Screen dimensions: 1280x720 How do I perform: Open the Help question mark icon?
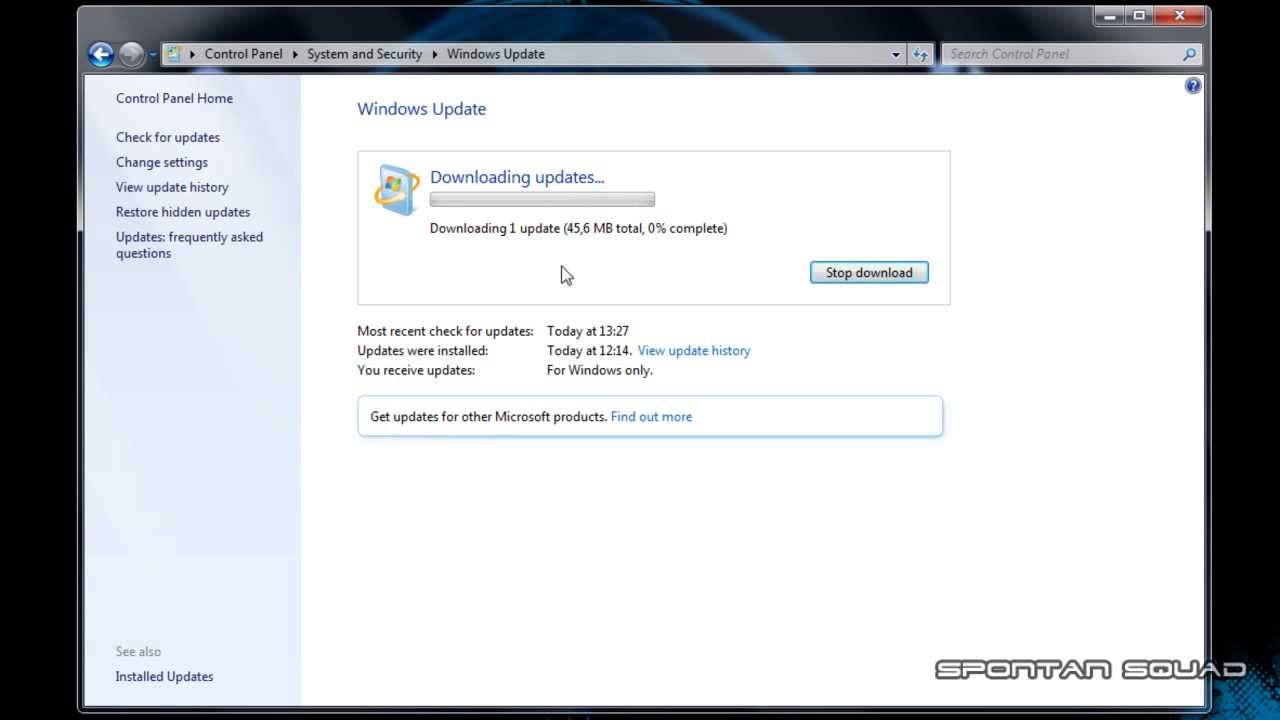coord(1193,86)
